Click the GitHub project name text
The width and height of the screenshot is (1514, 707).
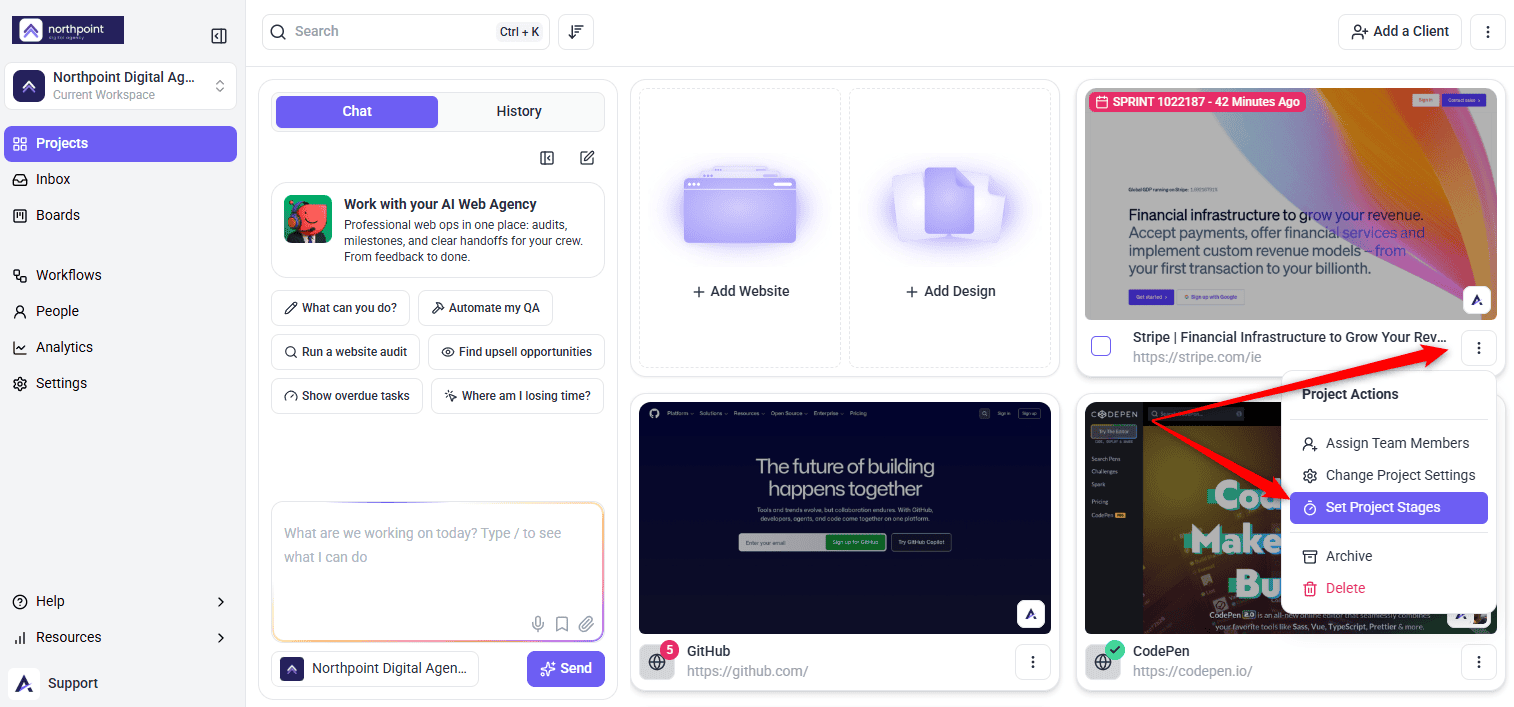[709, 651]
